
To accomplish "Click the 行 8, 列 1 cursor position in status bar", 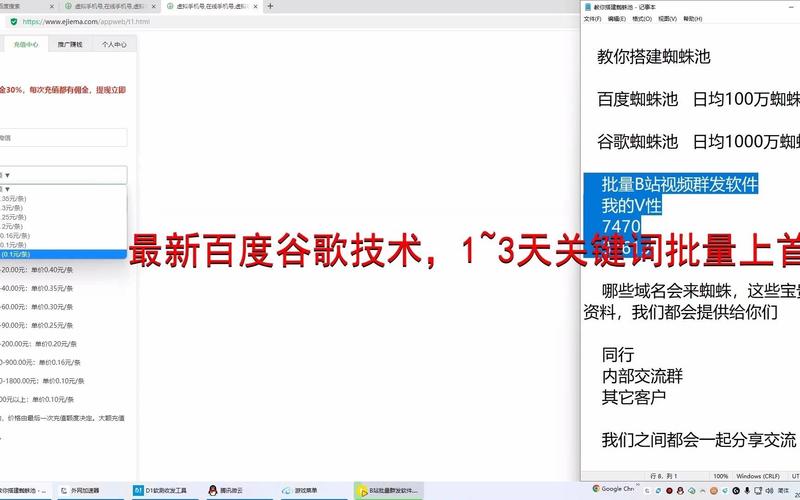I will coord(664,476).
